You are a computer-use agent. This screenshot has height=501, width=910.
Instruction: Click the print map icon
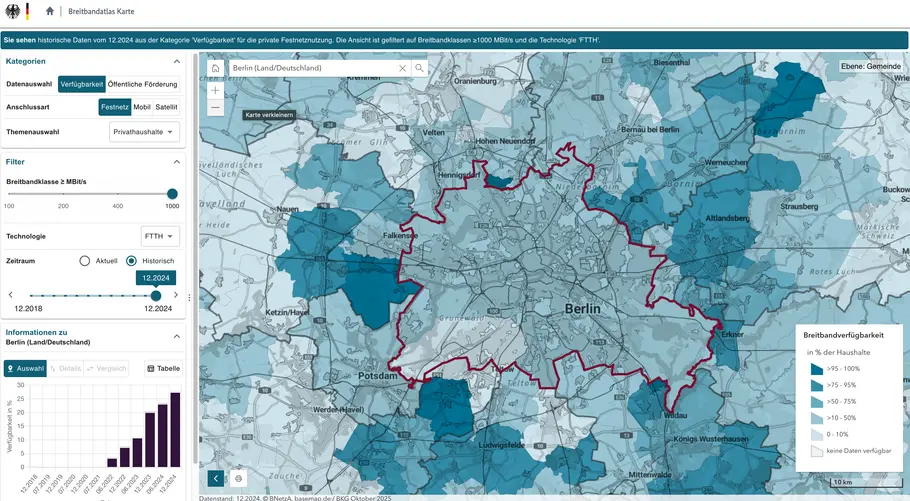239,479
